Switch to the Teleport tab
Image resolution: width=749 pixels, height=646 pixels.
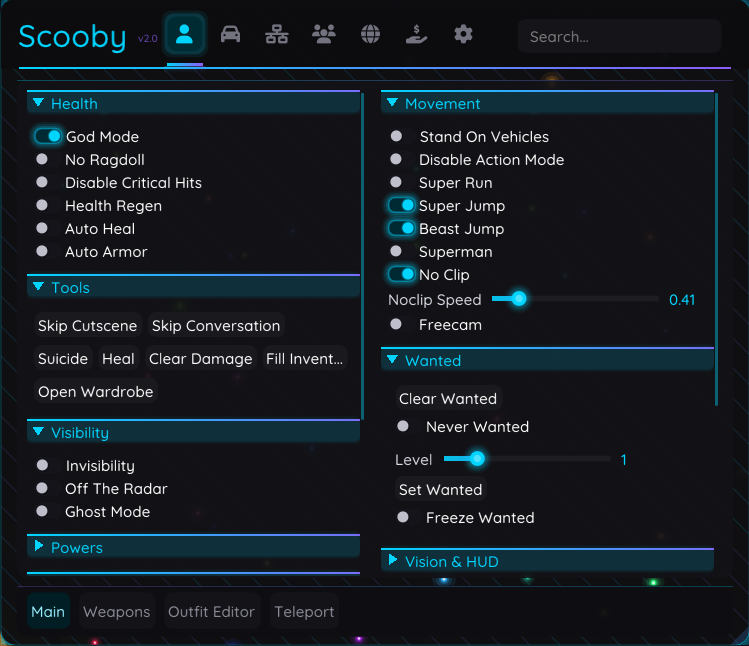(304, 611)
